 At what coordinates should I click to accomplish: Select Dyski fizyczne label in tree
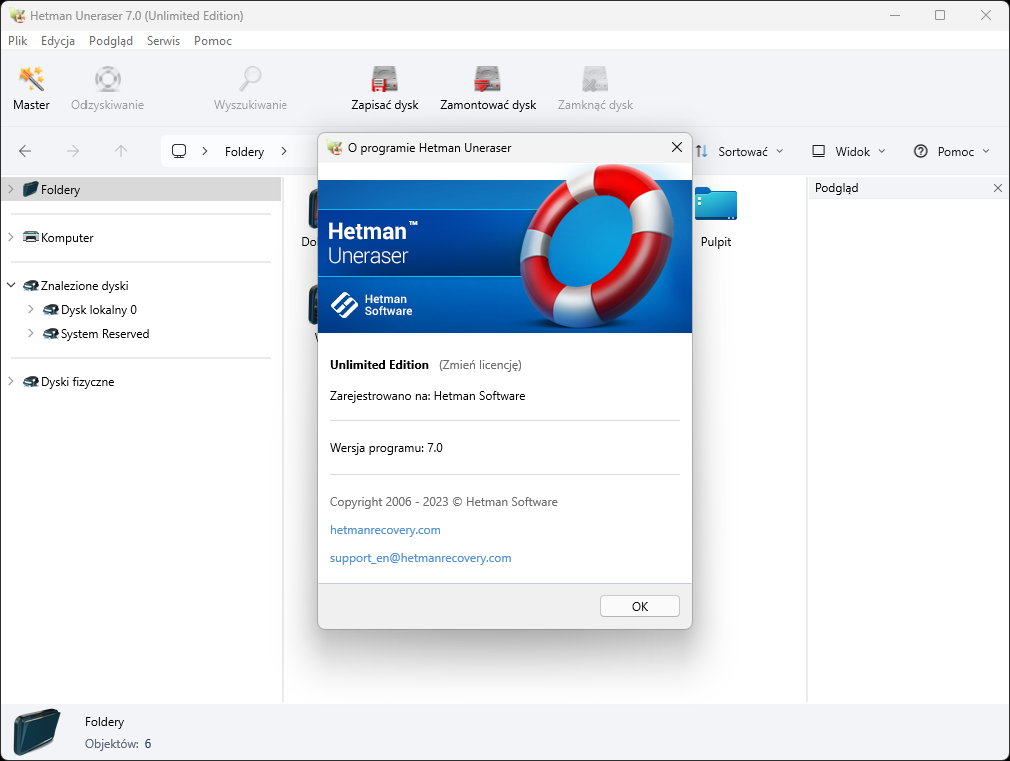pos(77,381)
